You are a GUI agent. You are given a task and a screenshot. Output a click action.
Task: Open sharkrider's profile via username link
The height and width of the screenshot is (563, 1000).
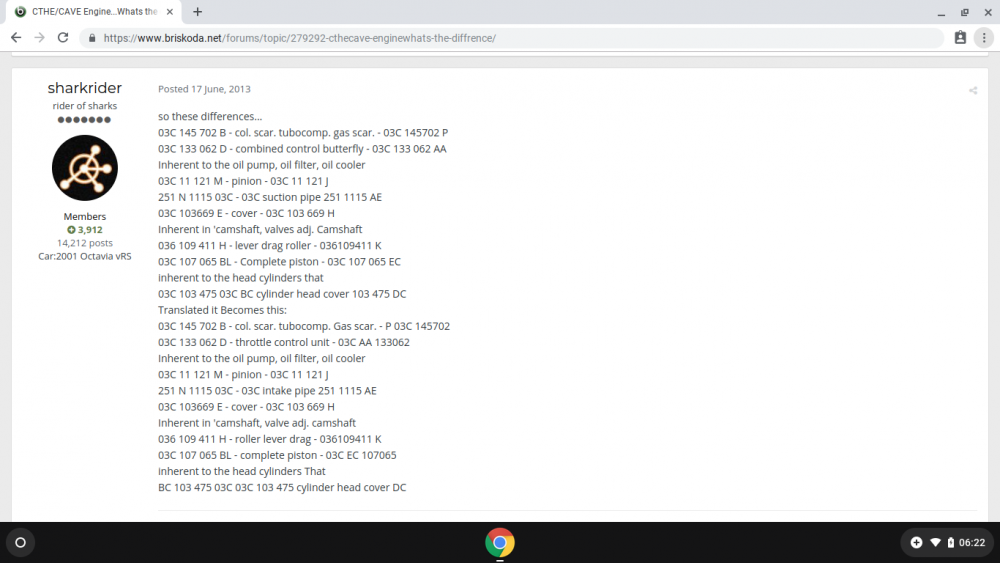[x=85, y=88]
